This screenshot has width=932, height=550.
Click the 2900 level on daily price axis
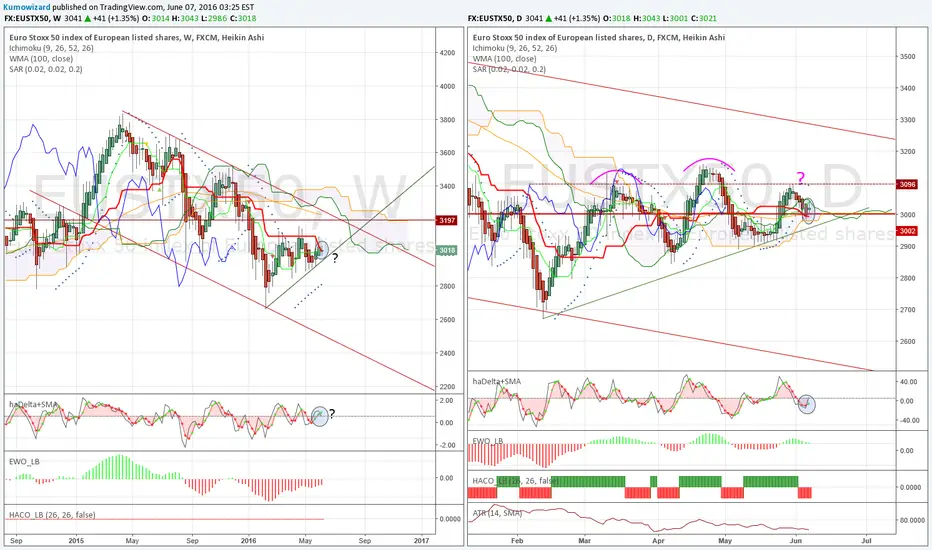pyautogui.click(x=907, y=246)
